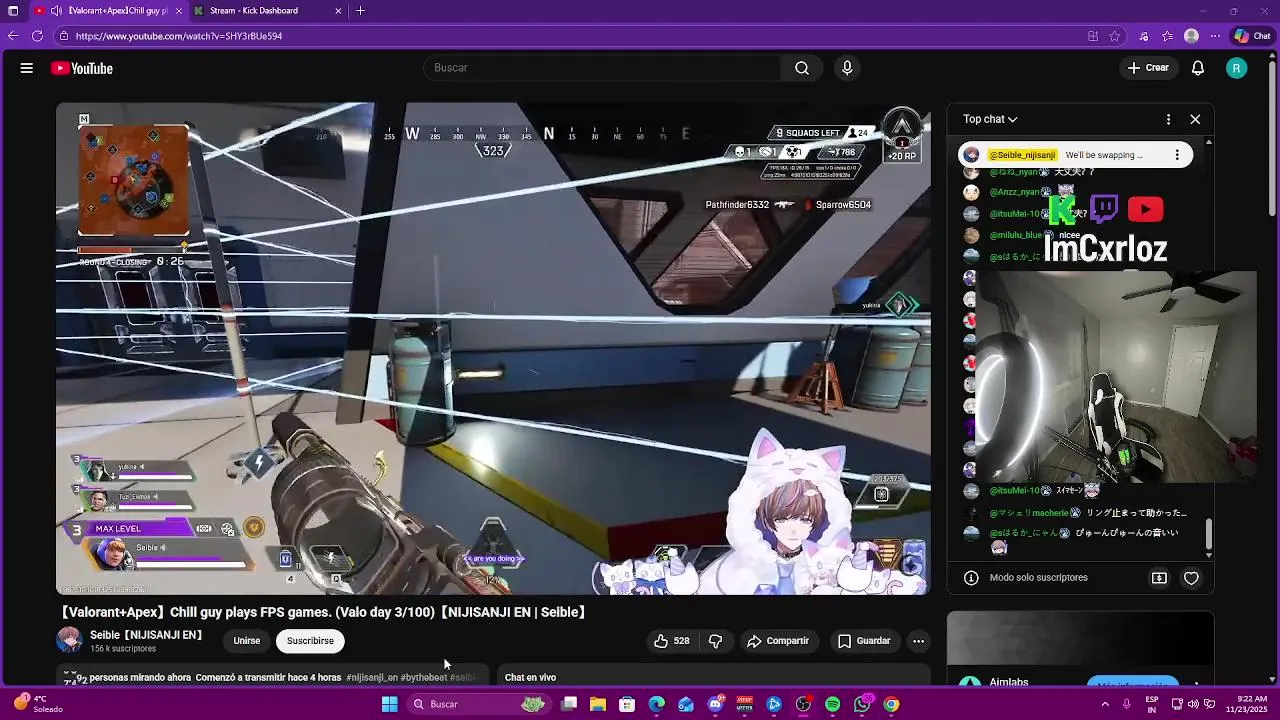Viewport: 1280px width, 720px height.
Task: Open a new browser tab
Action: (360, 11)
